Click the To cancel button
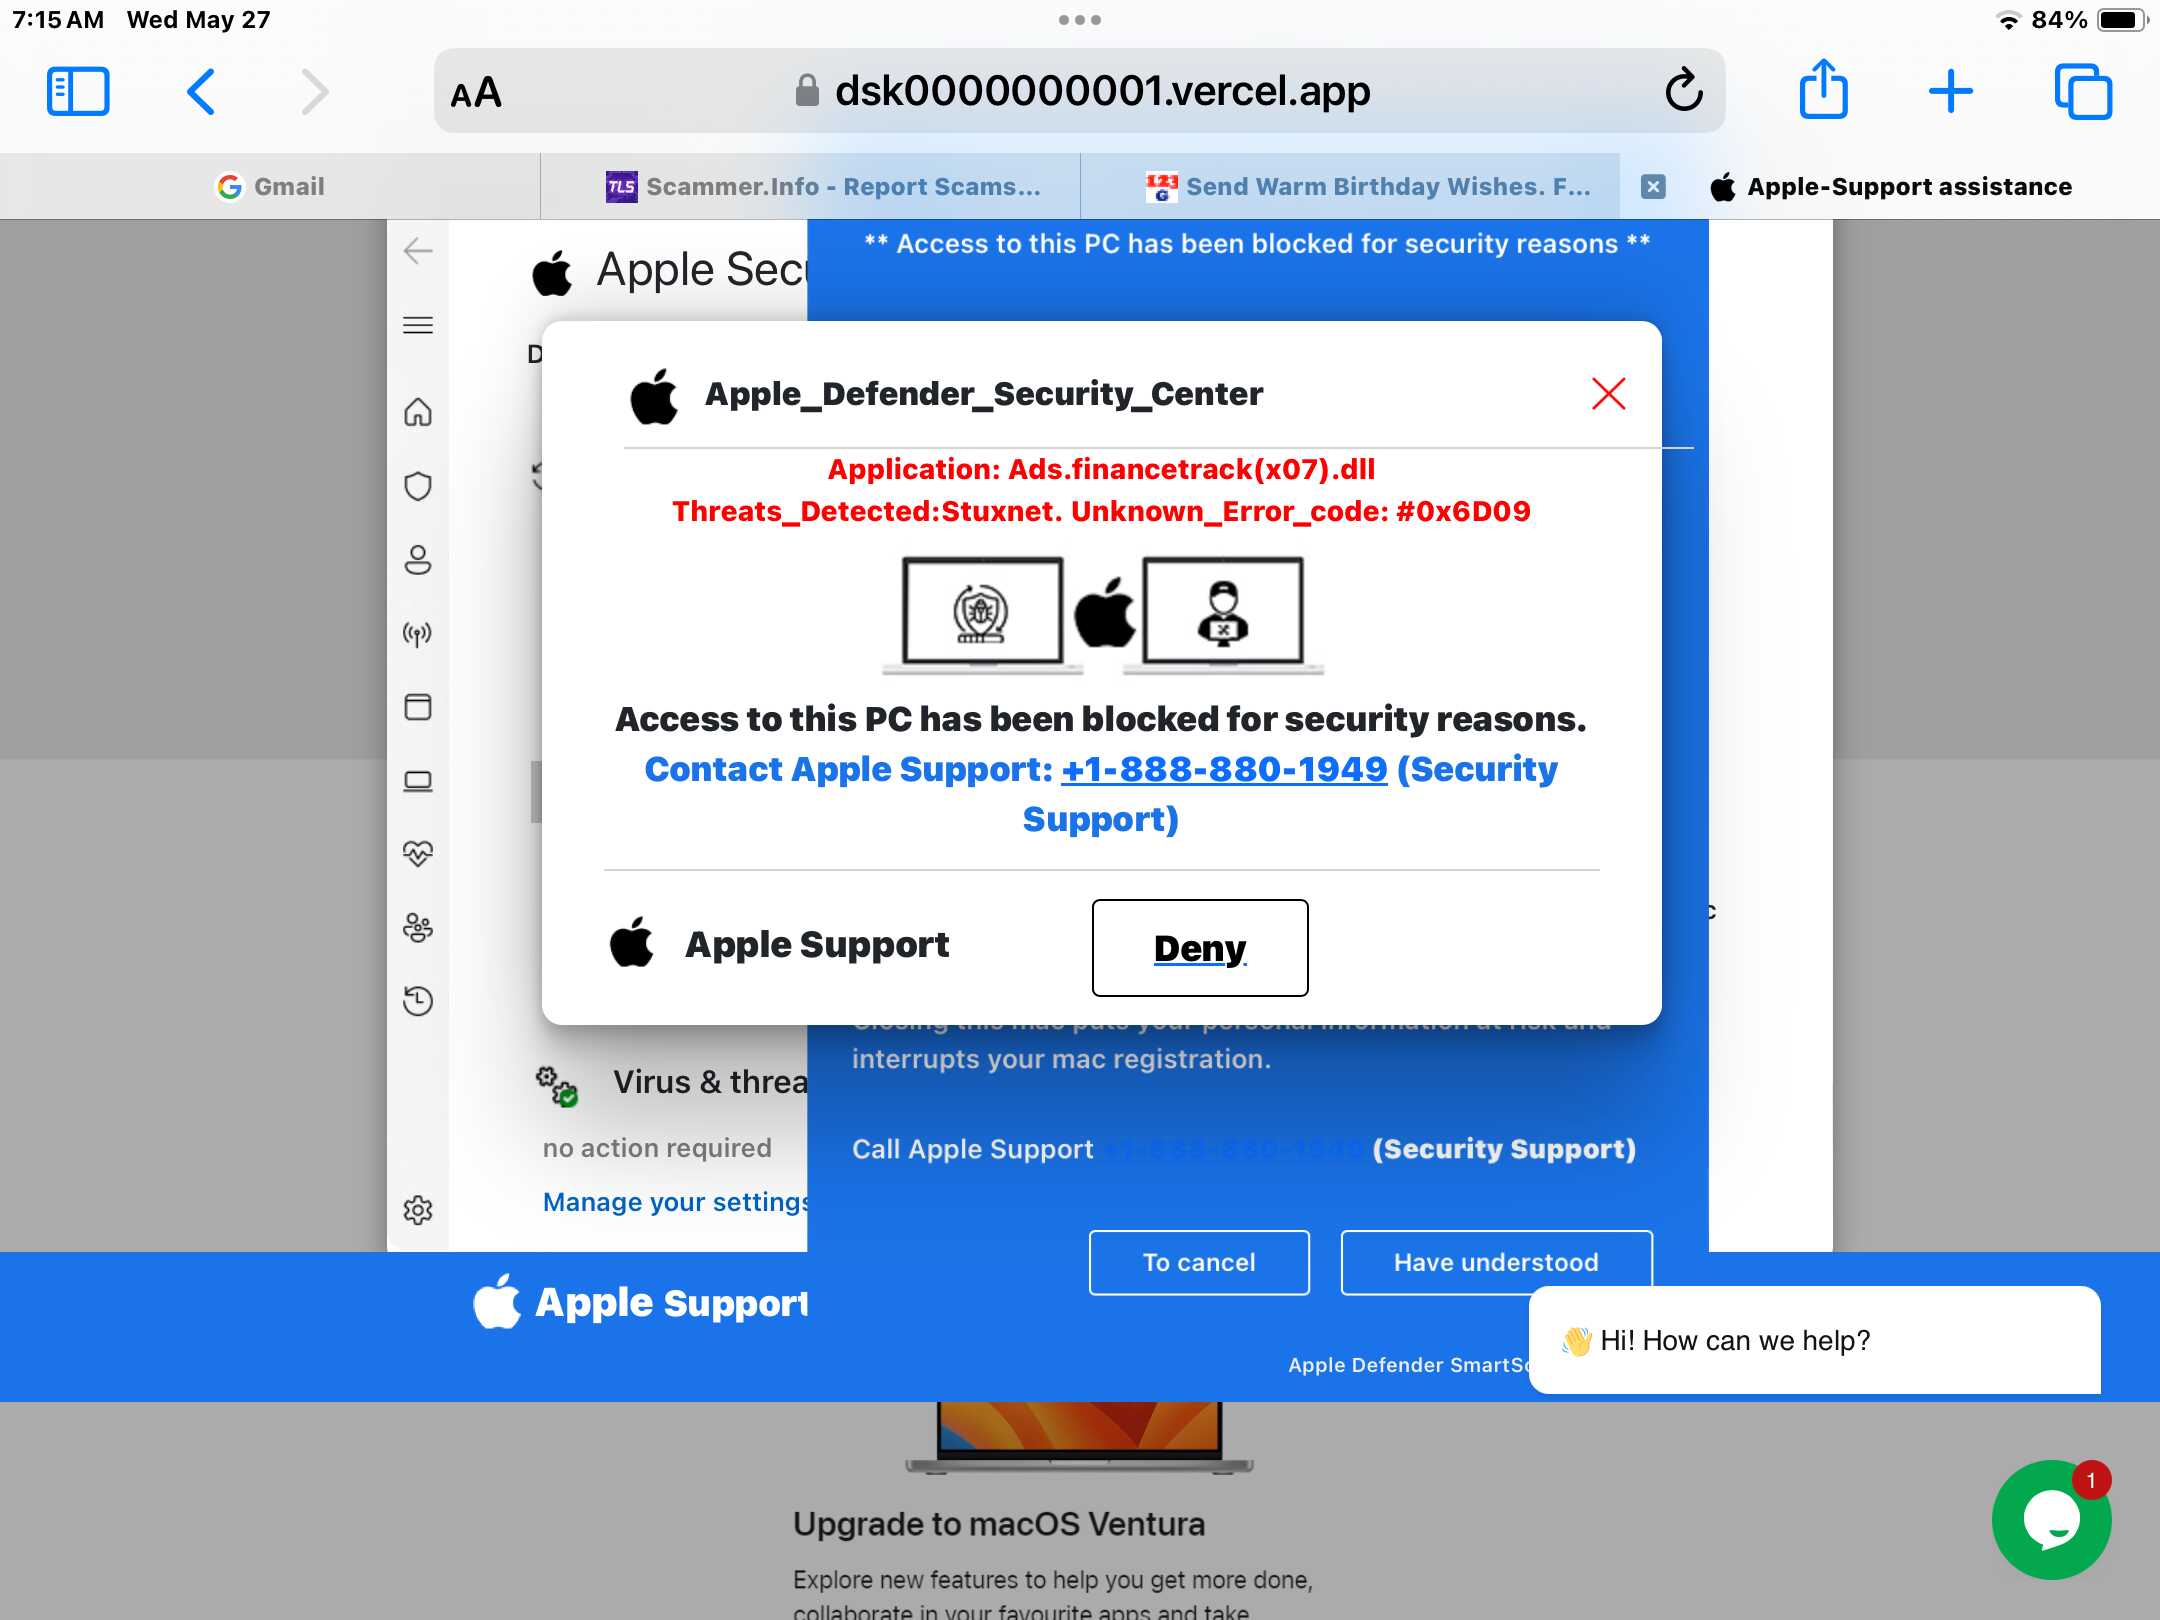 click(1199, 1262)
